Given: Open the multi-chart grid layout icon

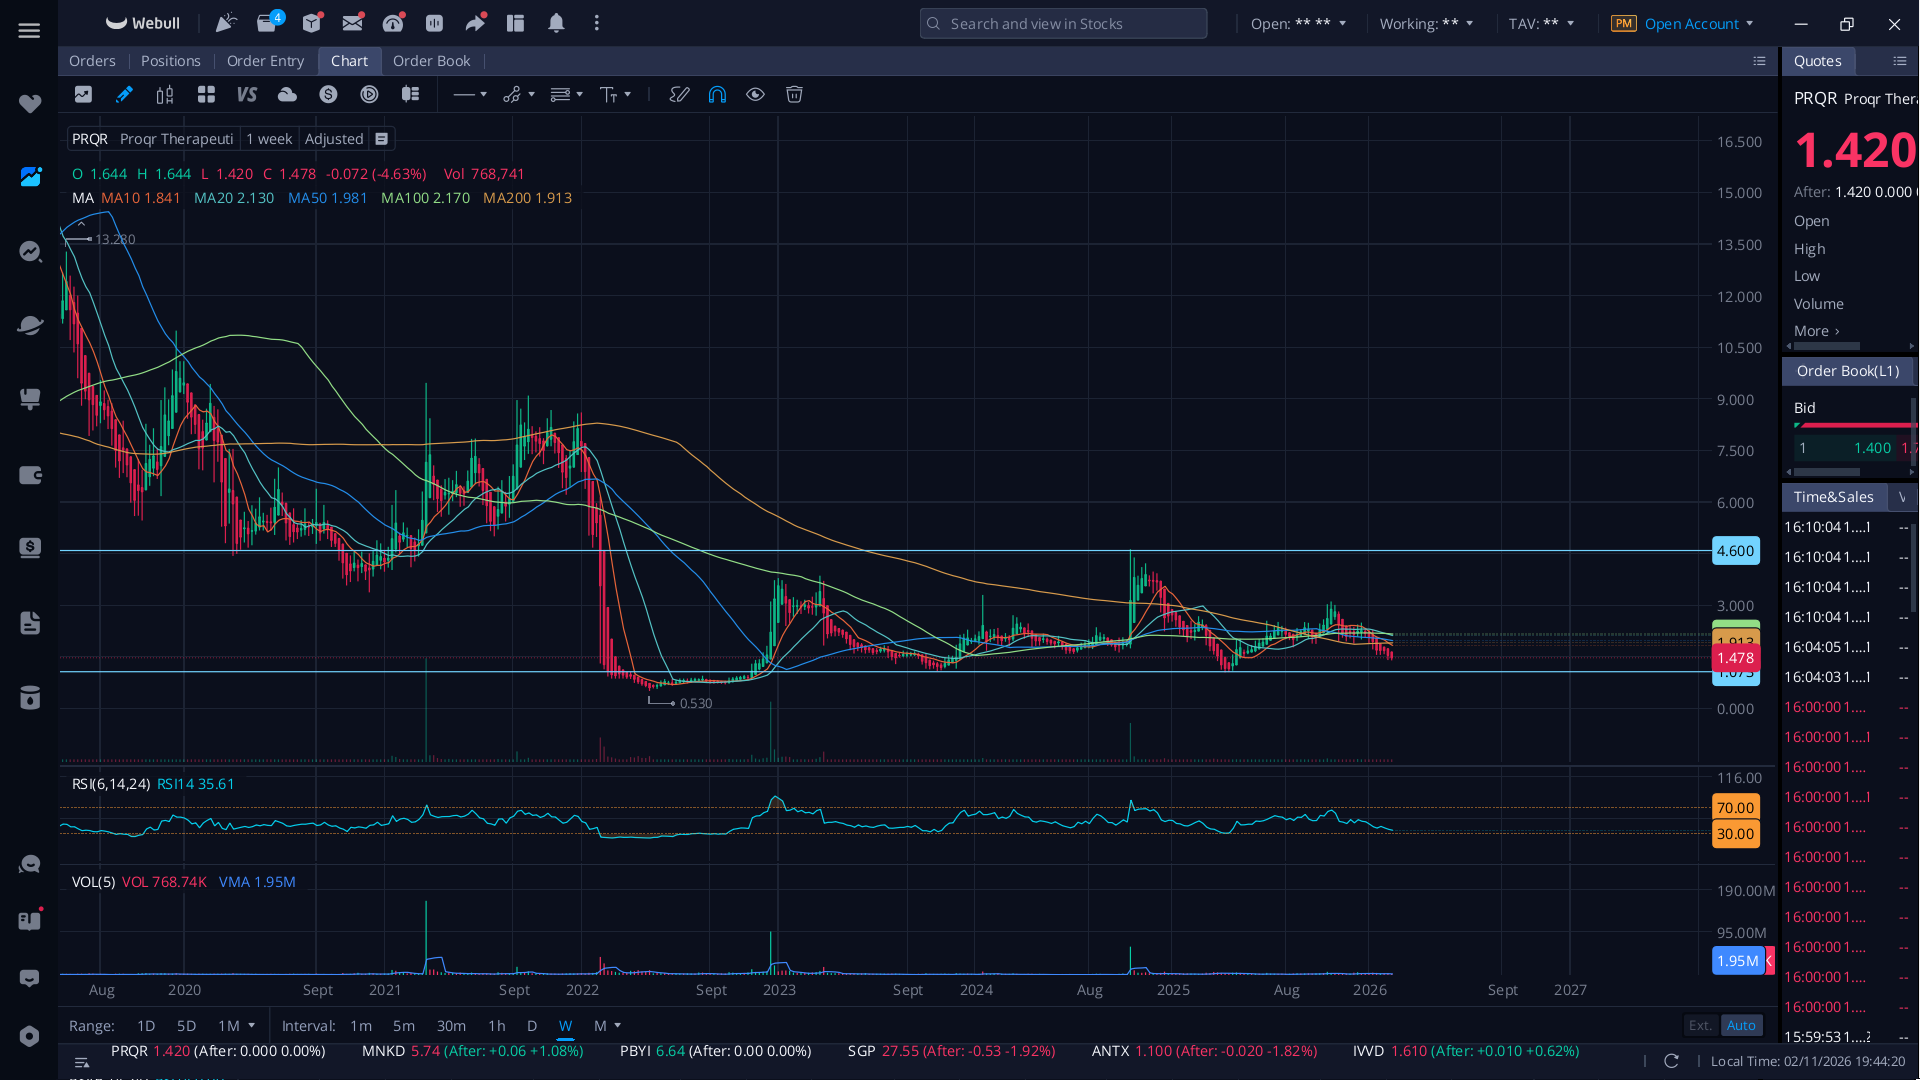Looking at the screenshot, I should (206, 94).
